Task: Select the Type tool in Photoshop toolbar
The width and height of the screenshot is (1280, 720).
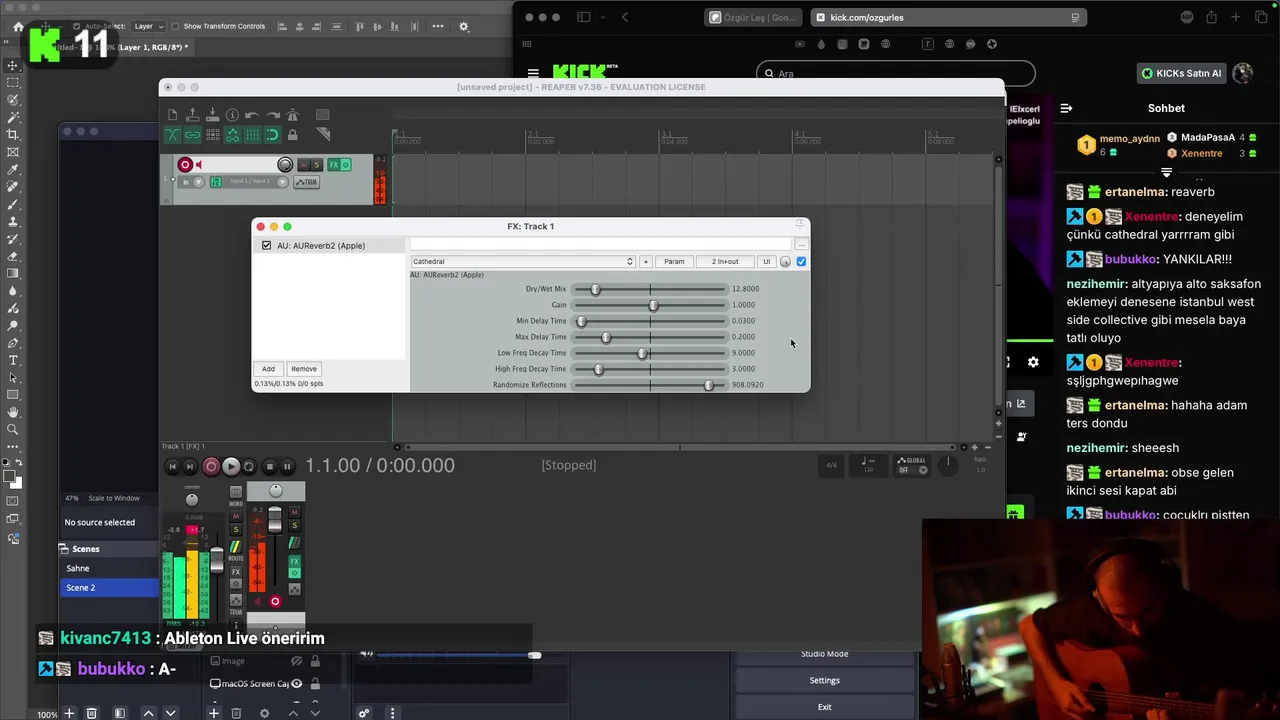Action: [x=13, y=360]
